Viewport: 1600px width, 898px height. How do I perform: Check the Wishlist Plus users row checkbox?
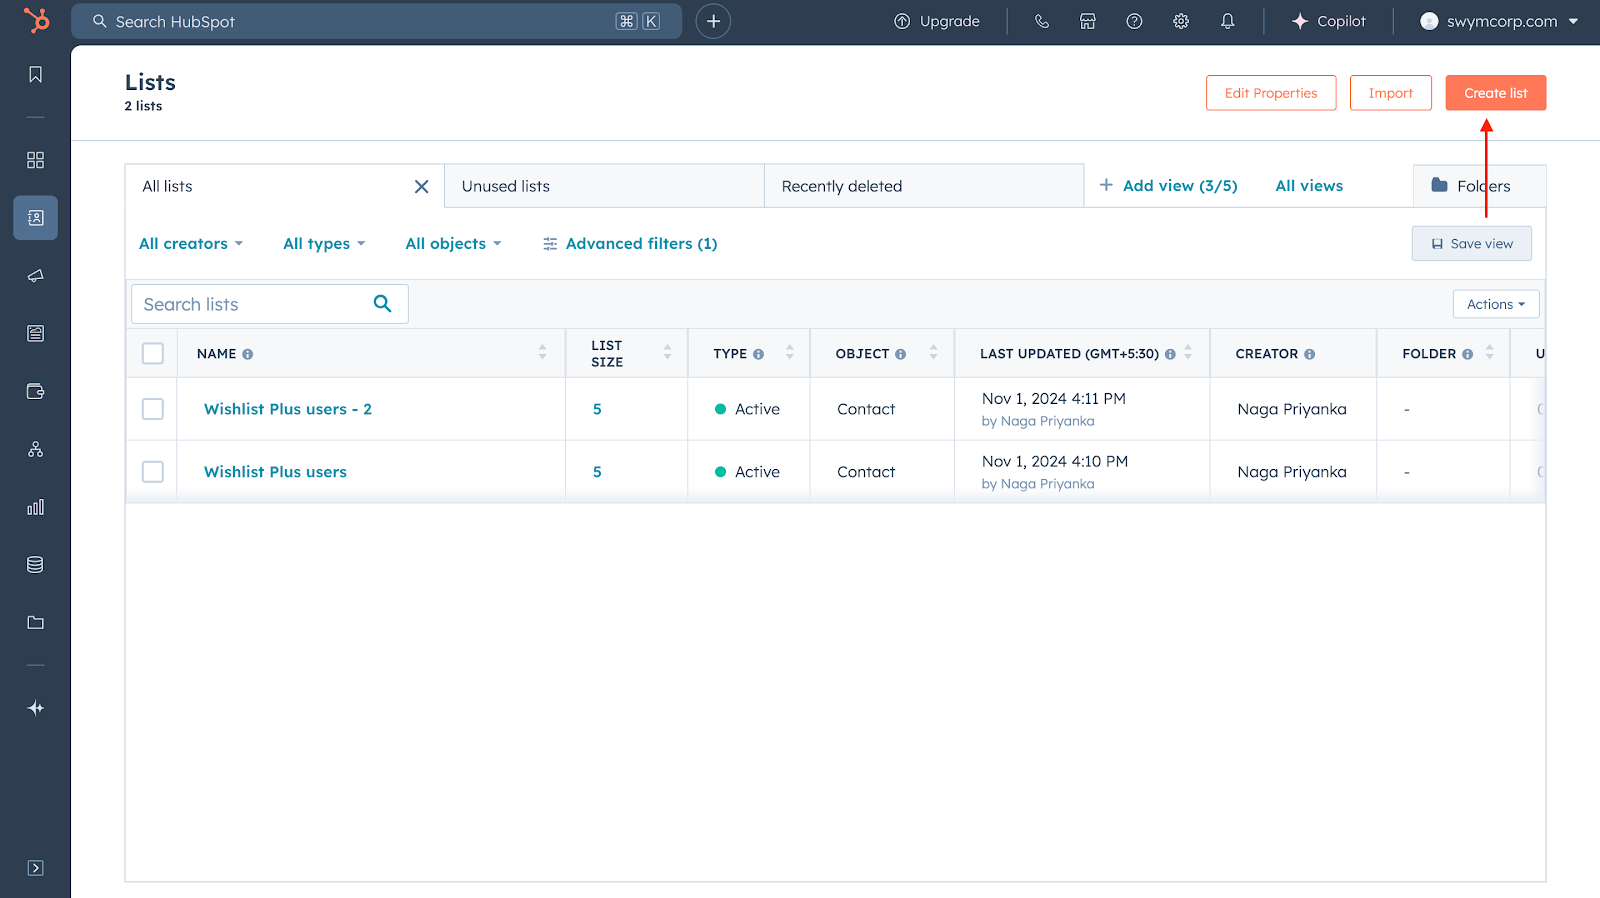(153, 471)
